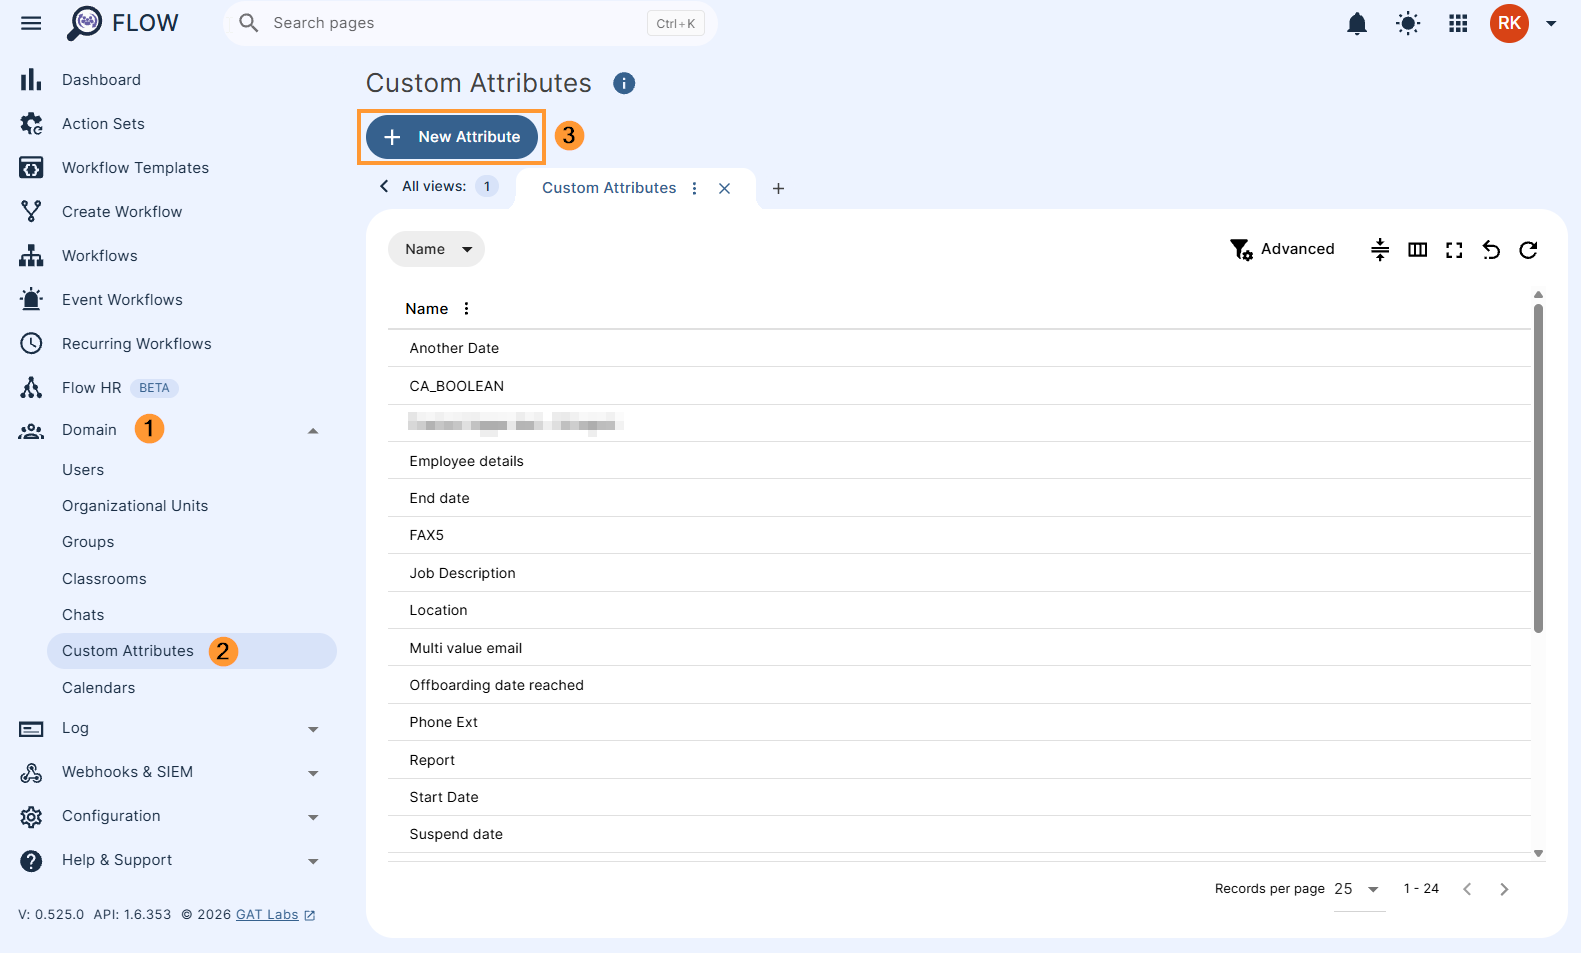Screen dimensions: 1581x953
Task: Click the Dashboard bar chart icon
Action: tap(31, 80)
